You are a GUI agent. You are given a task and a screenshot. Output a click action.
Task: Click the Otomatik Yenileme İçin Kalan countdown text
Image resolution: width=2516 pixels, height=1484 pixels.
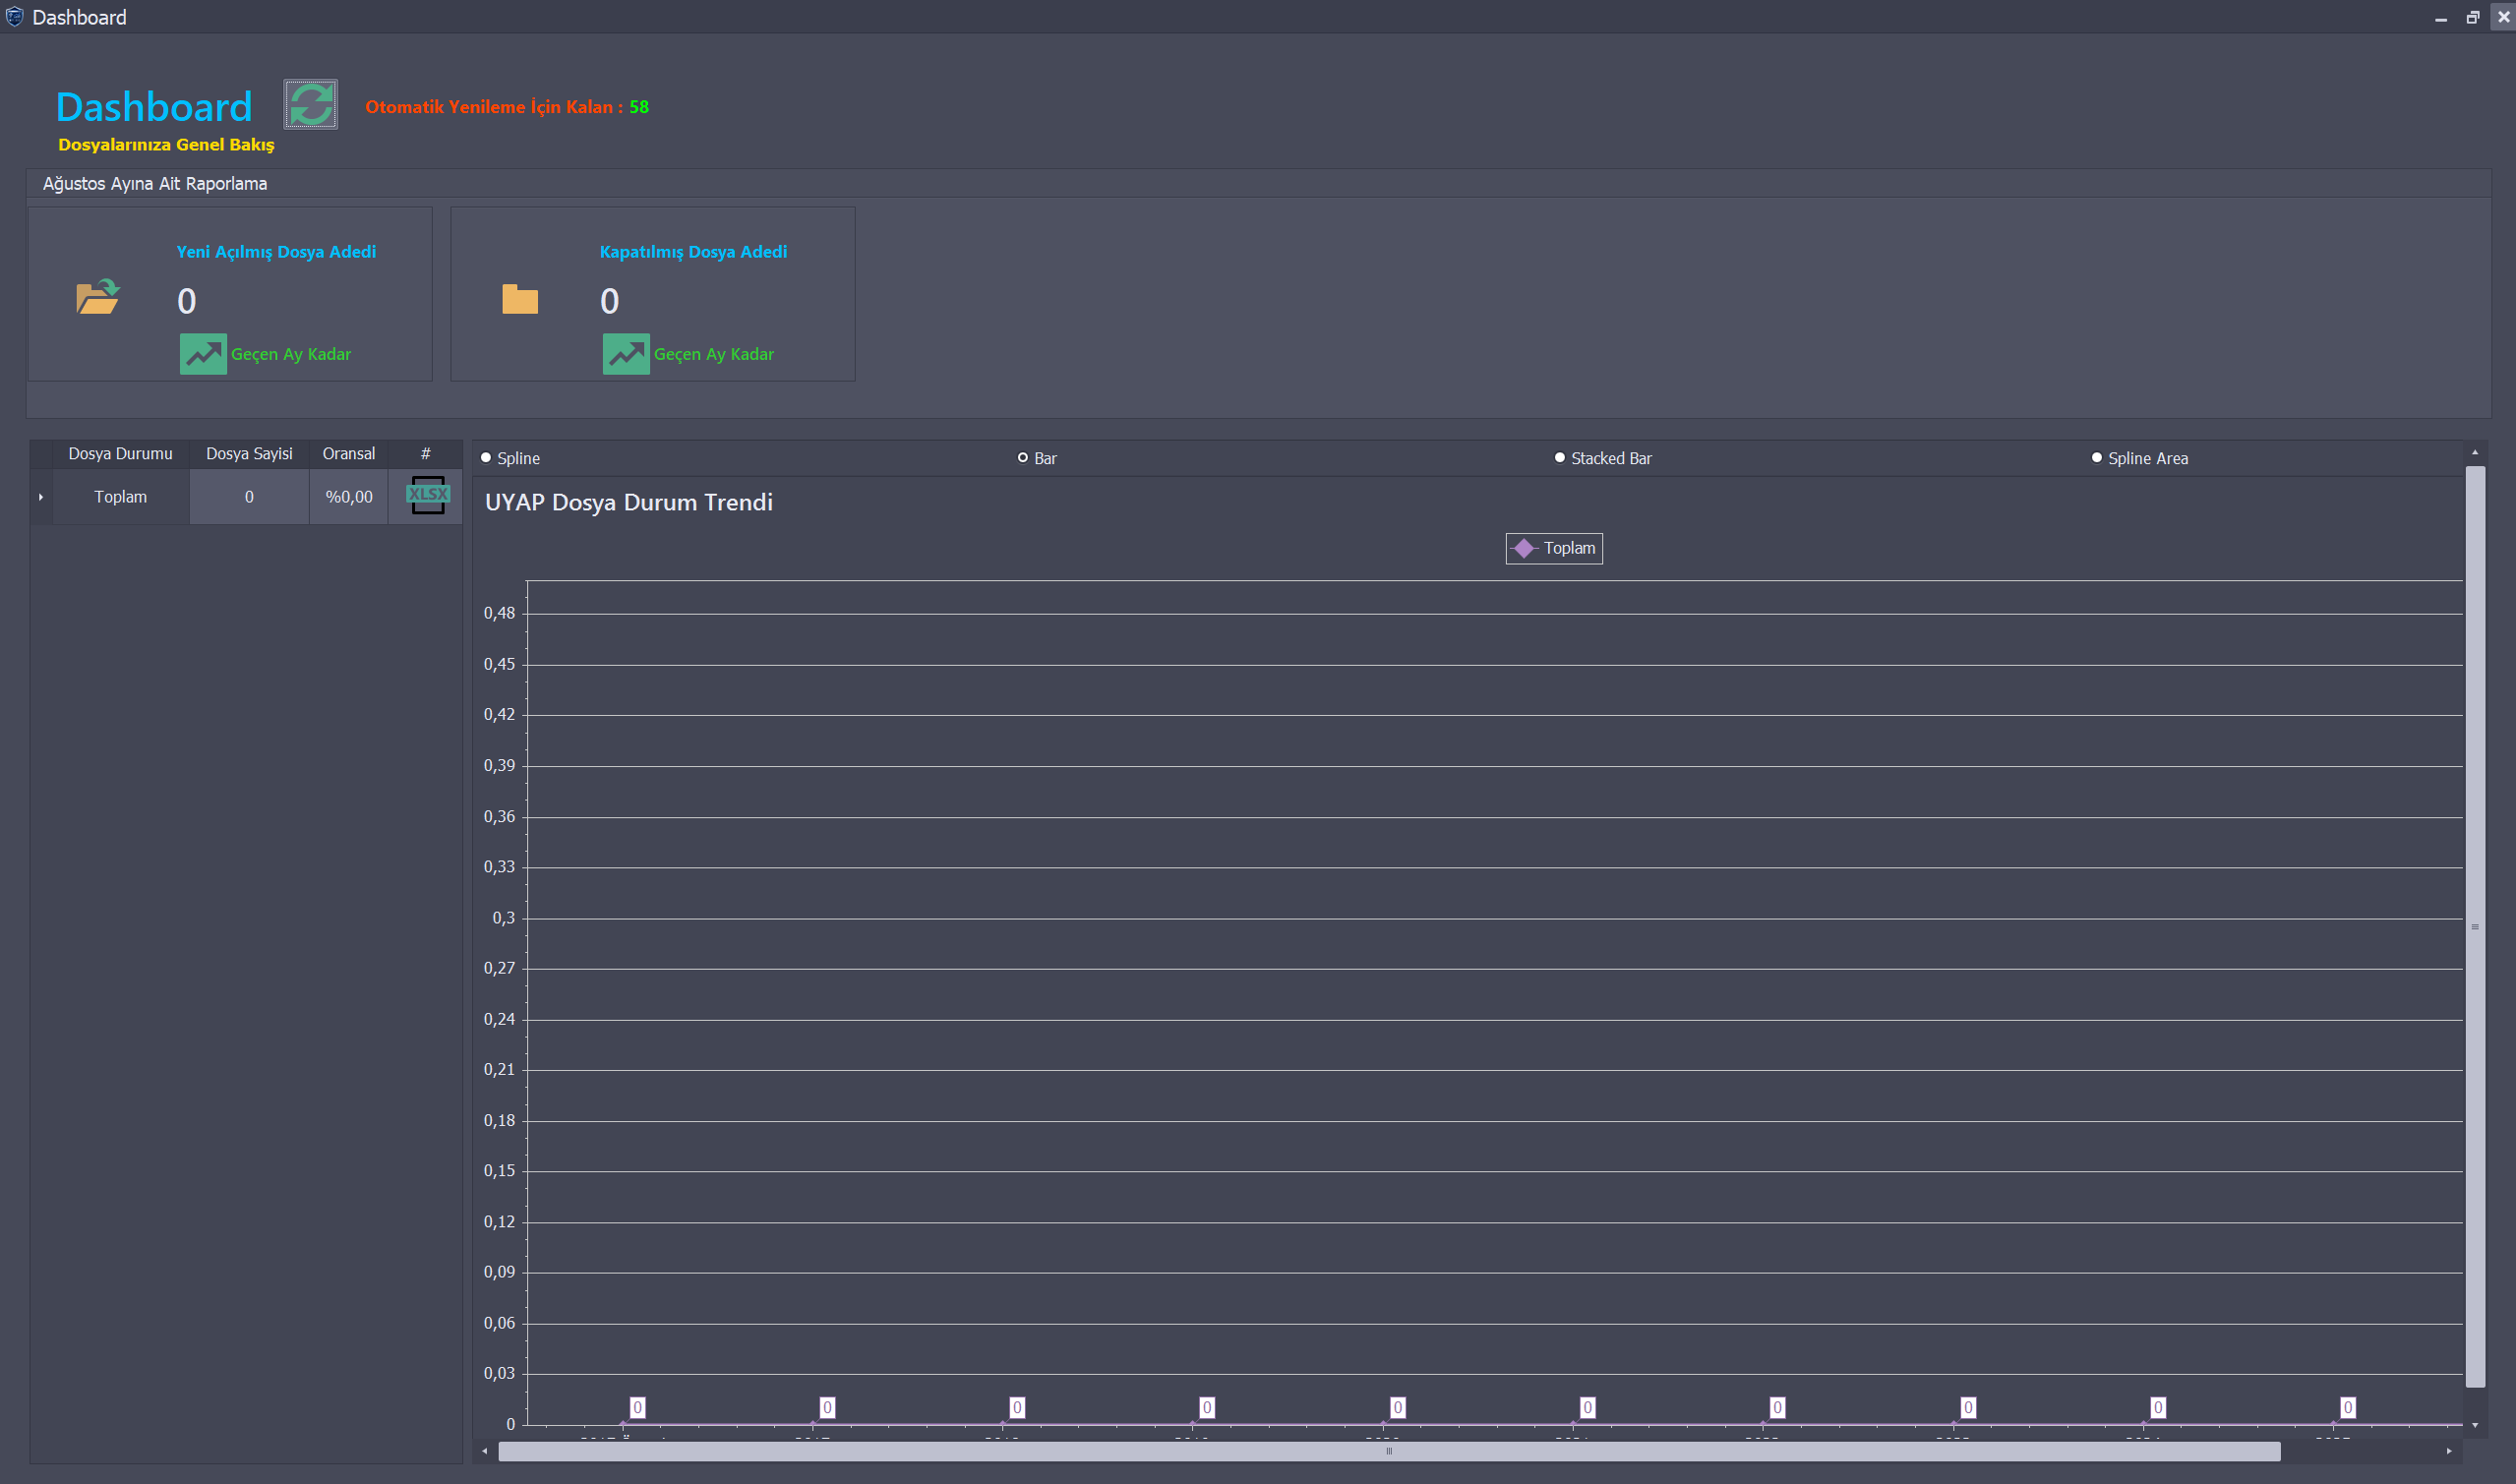507,107
